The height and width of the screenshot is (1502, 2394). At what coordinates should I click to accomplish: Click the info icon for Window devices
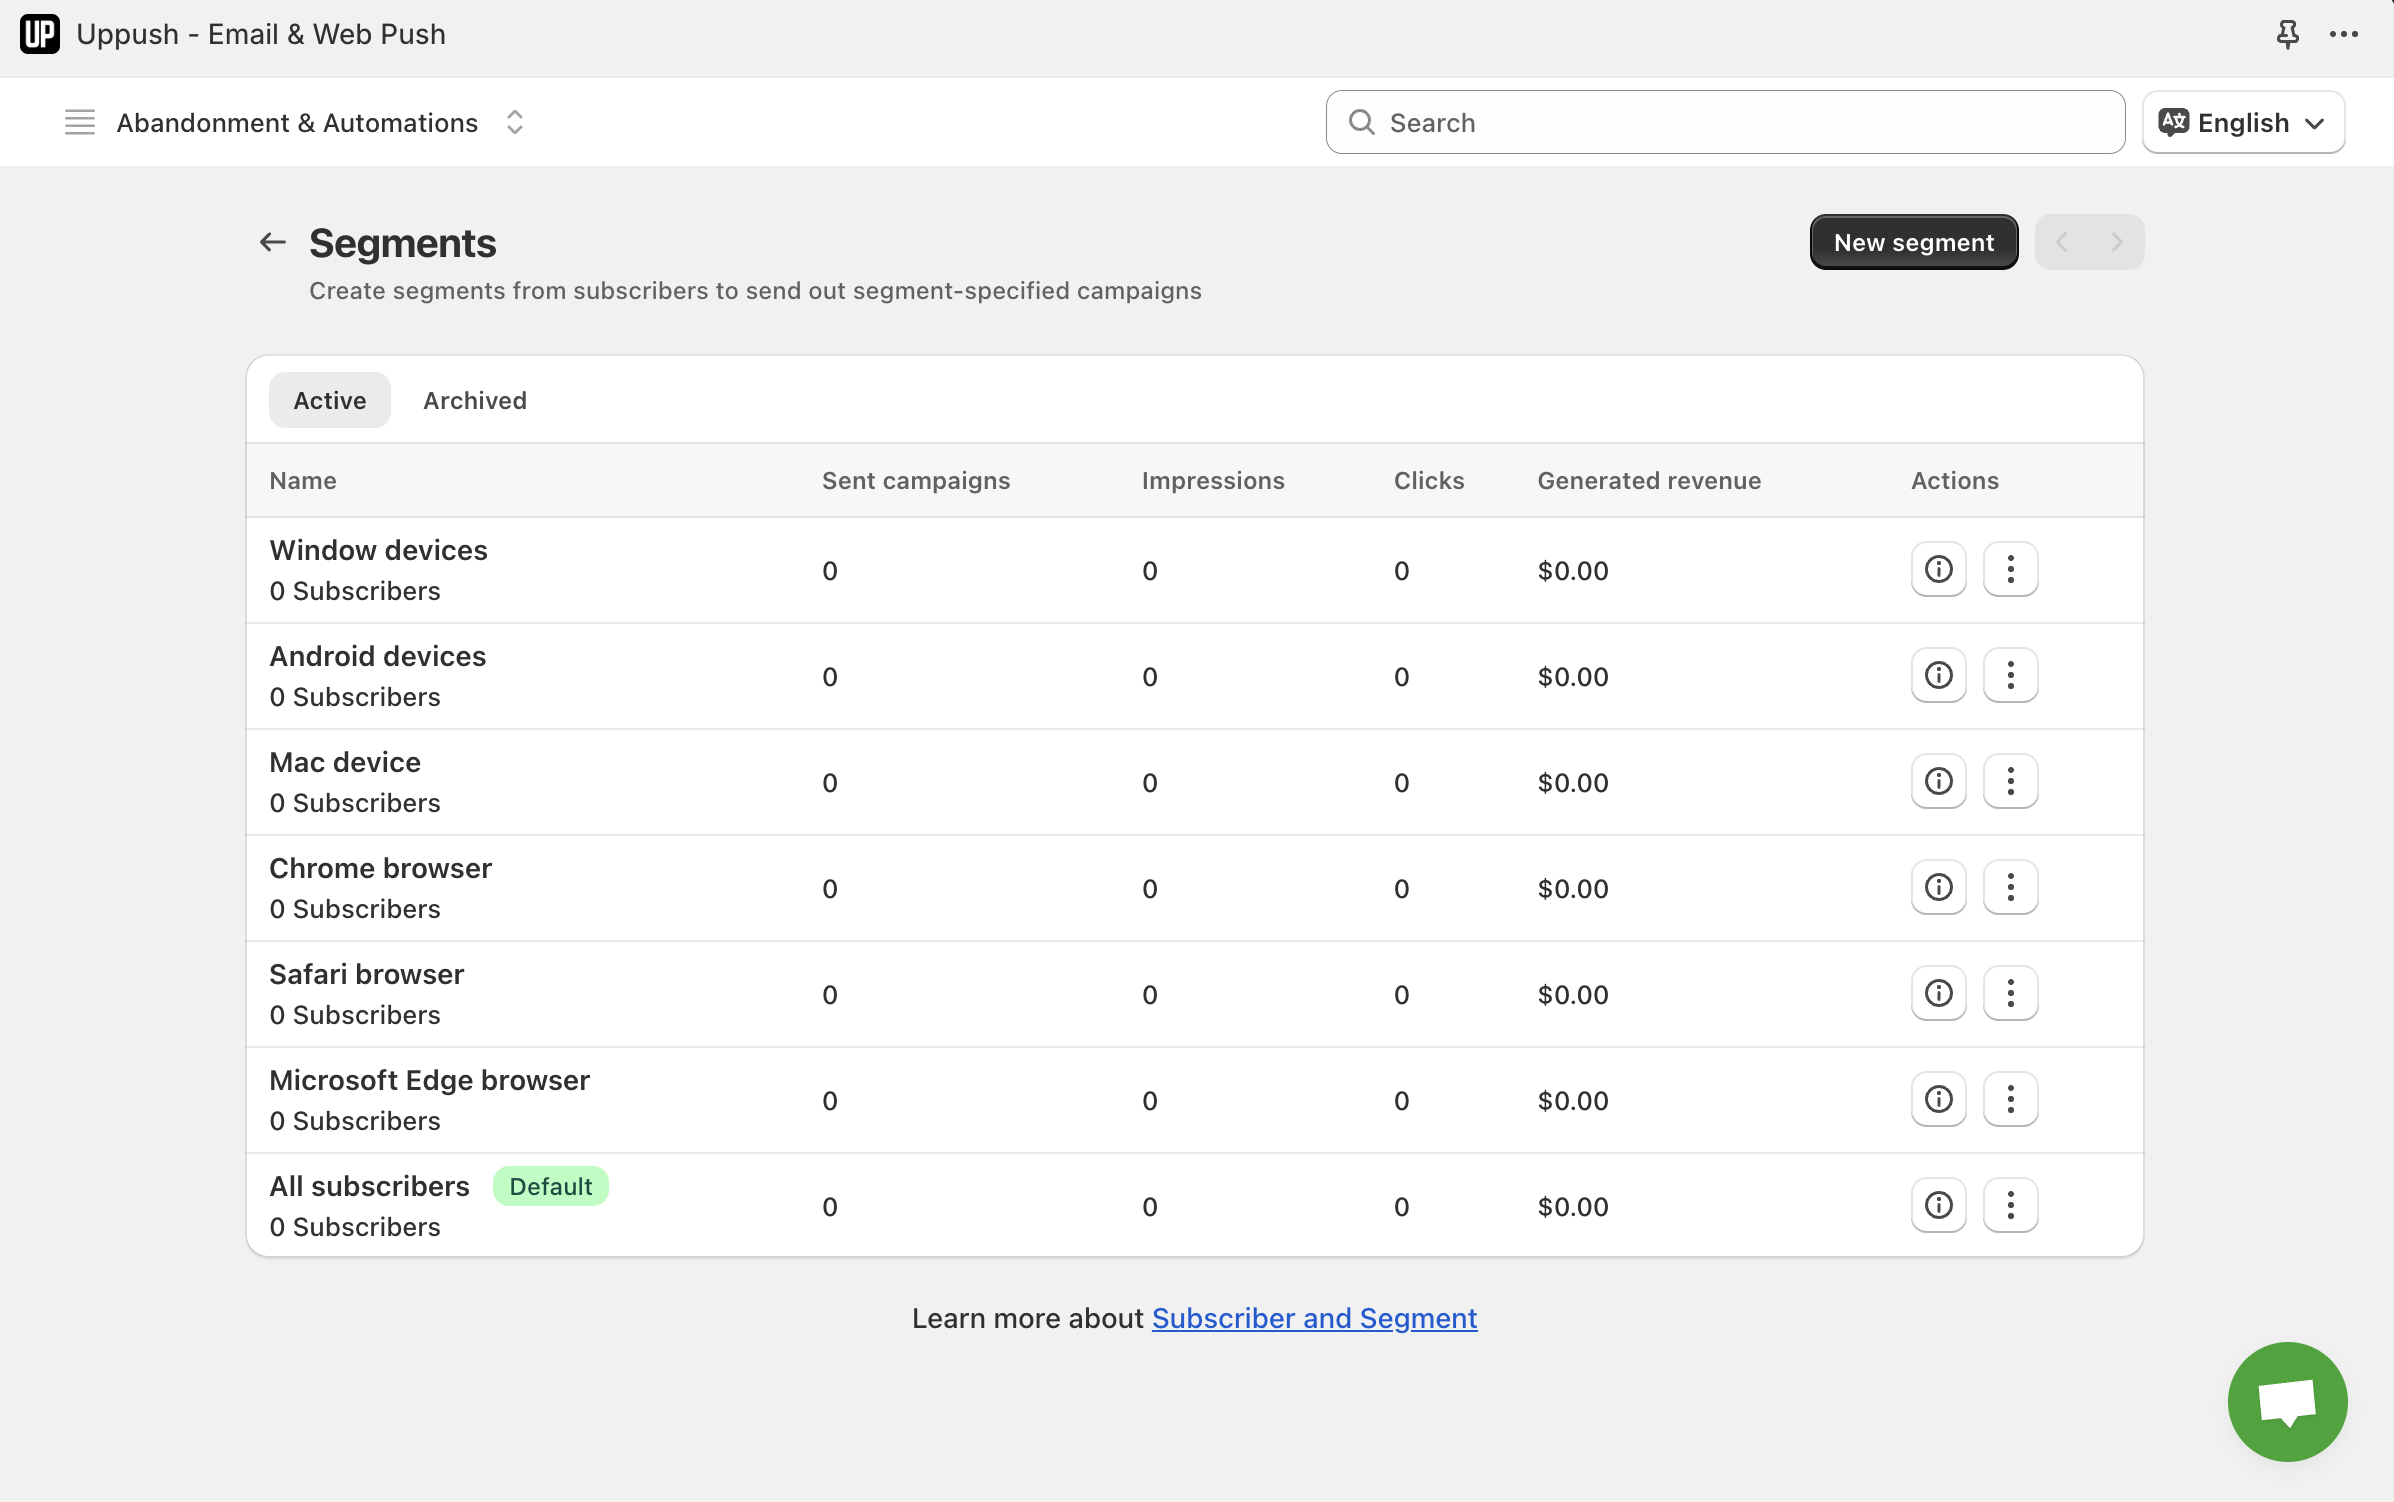coord(1938,570)
